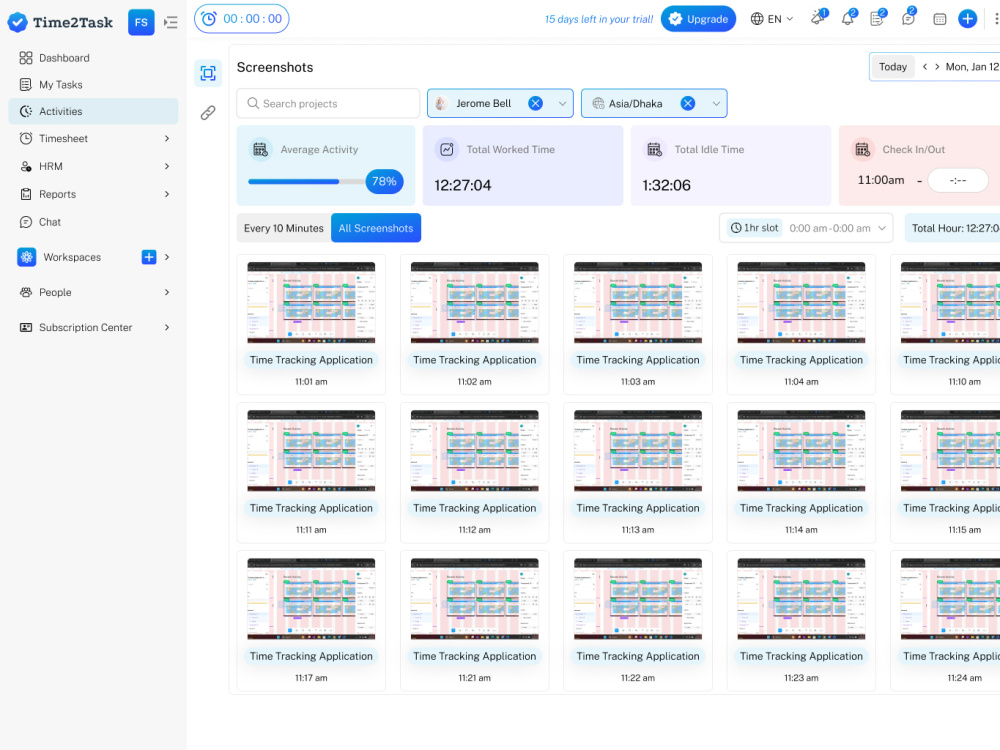1000x750 pixels.
Task: Open the 11:14 am screenshot thumbnail
Action: coord(801,450)
